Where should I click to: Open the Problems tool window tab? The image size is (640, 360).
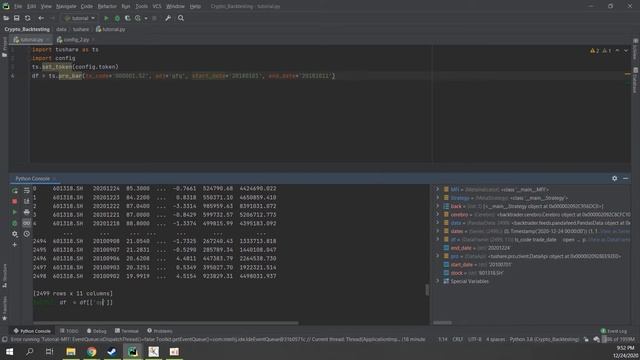click(160, 331)
